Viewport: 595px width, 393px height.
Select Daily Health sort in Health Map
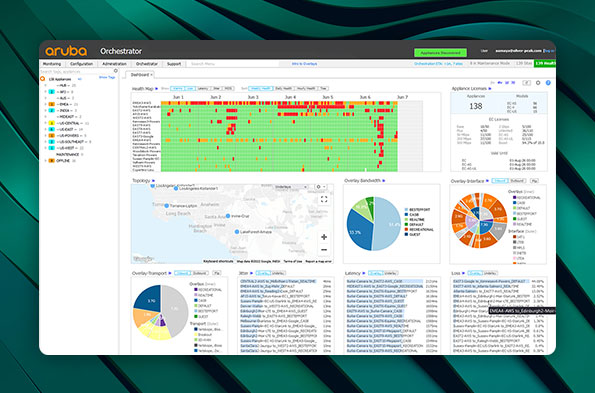[x=283, y=88]
